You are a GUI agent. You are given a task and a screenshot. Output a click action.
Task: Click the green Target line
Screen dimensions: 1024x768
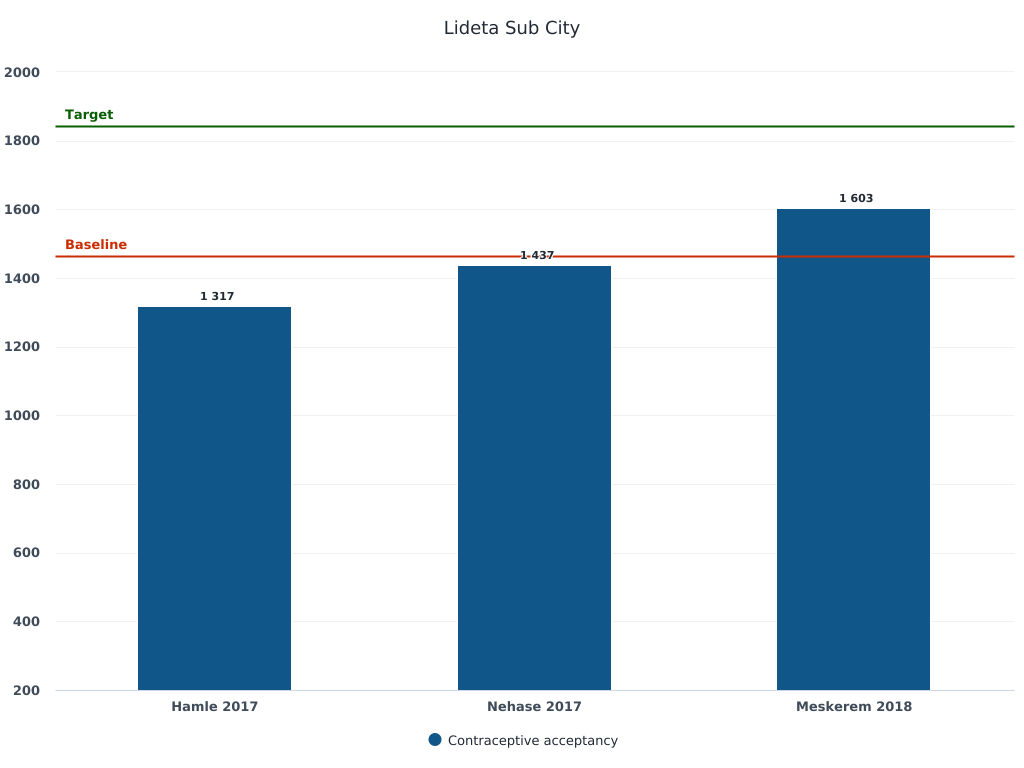tap(600, 127)
